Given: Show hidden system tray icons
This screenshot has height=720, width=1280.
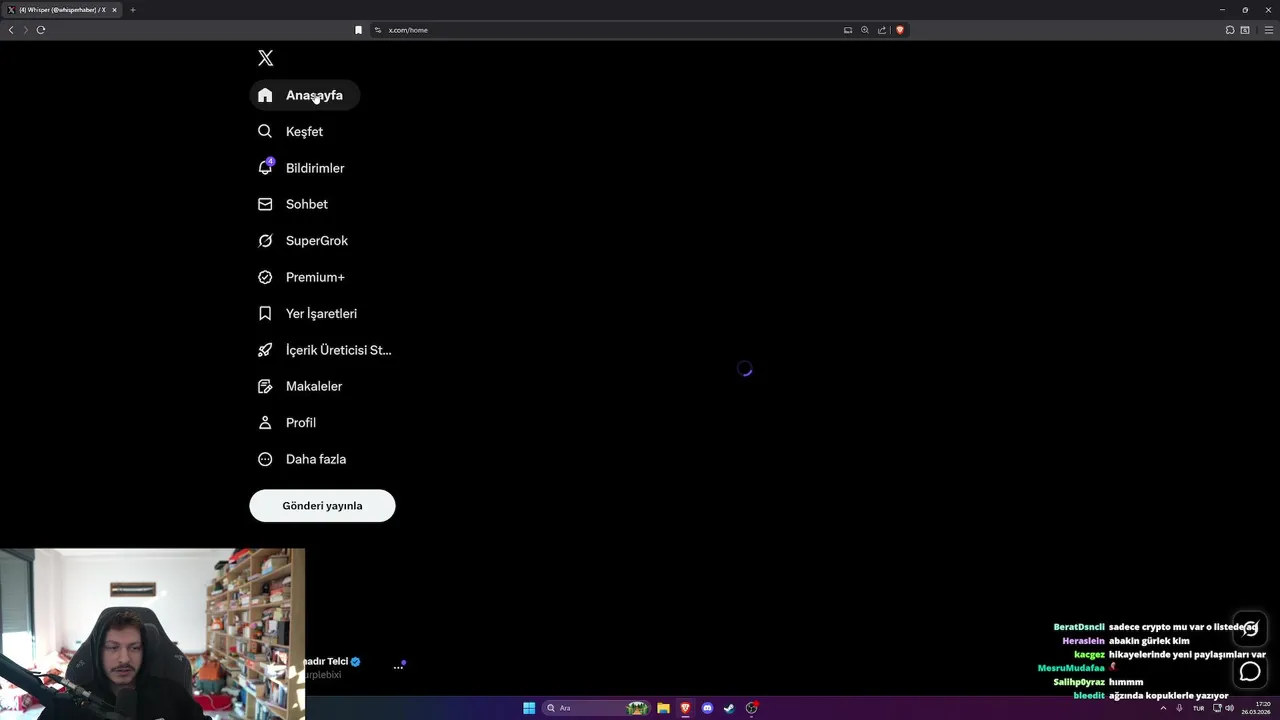Looking at the screenshot, I should pyautogui.click(x=1163, y=708).
